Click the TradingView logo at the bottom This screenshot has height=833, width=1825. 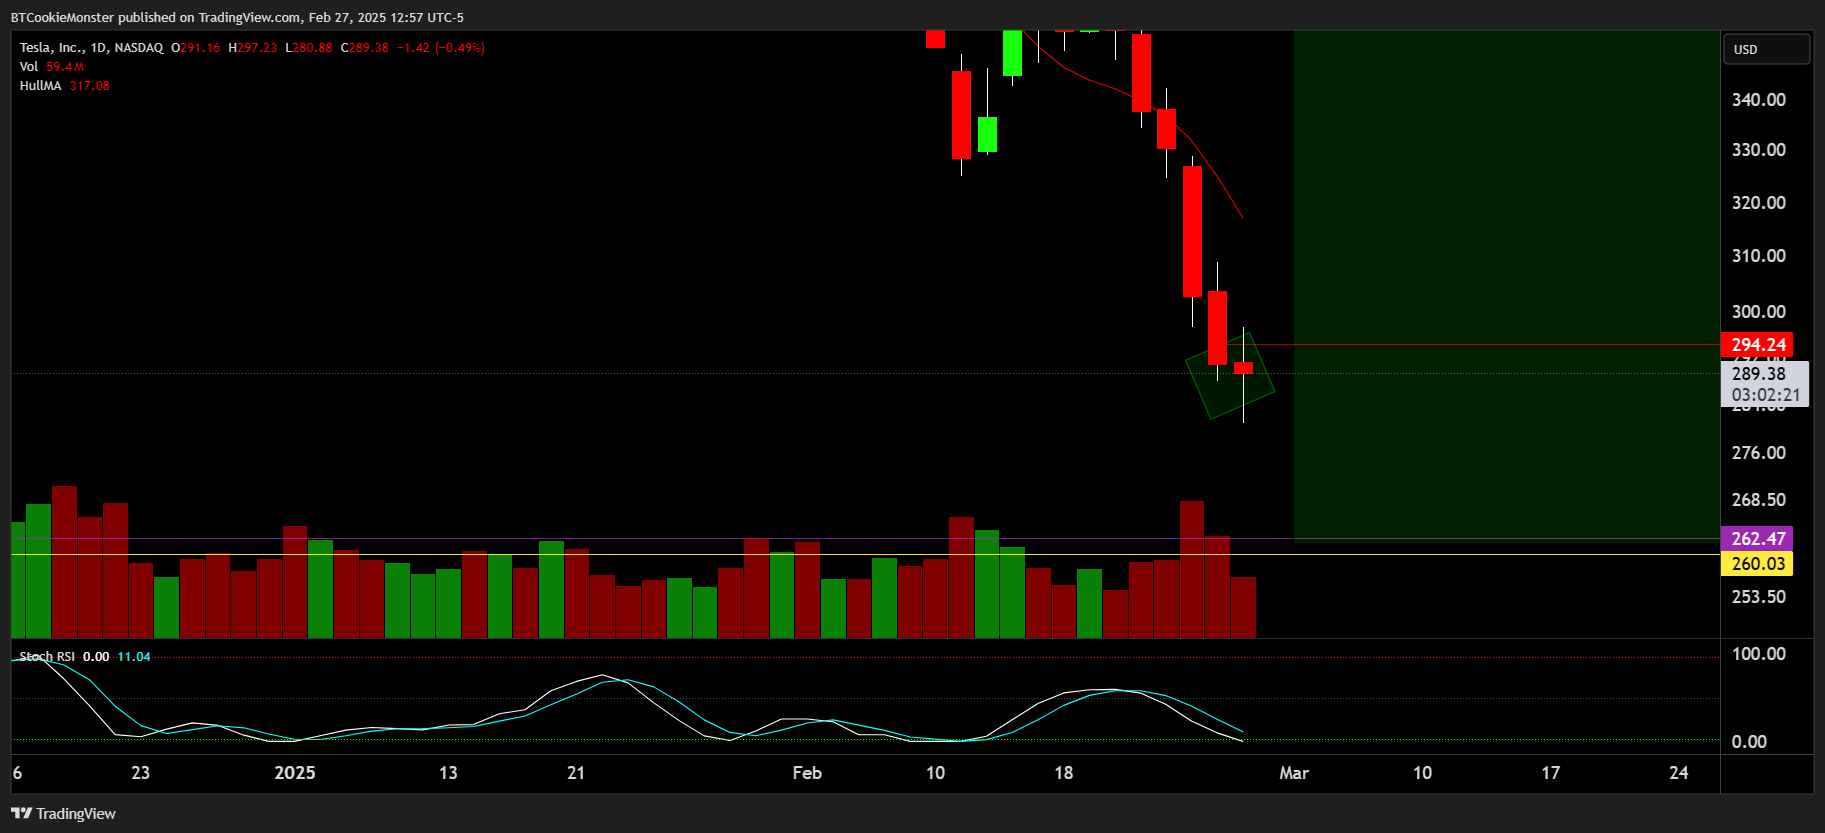pyautogui.click(x=63, y=813)
